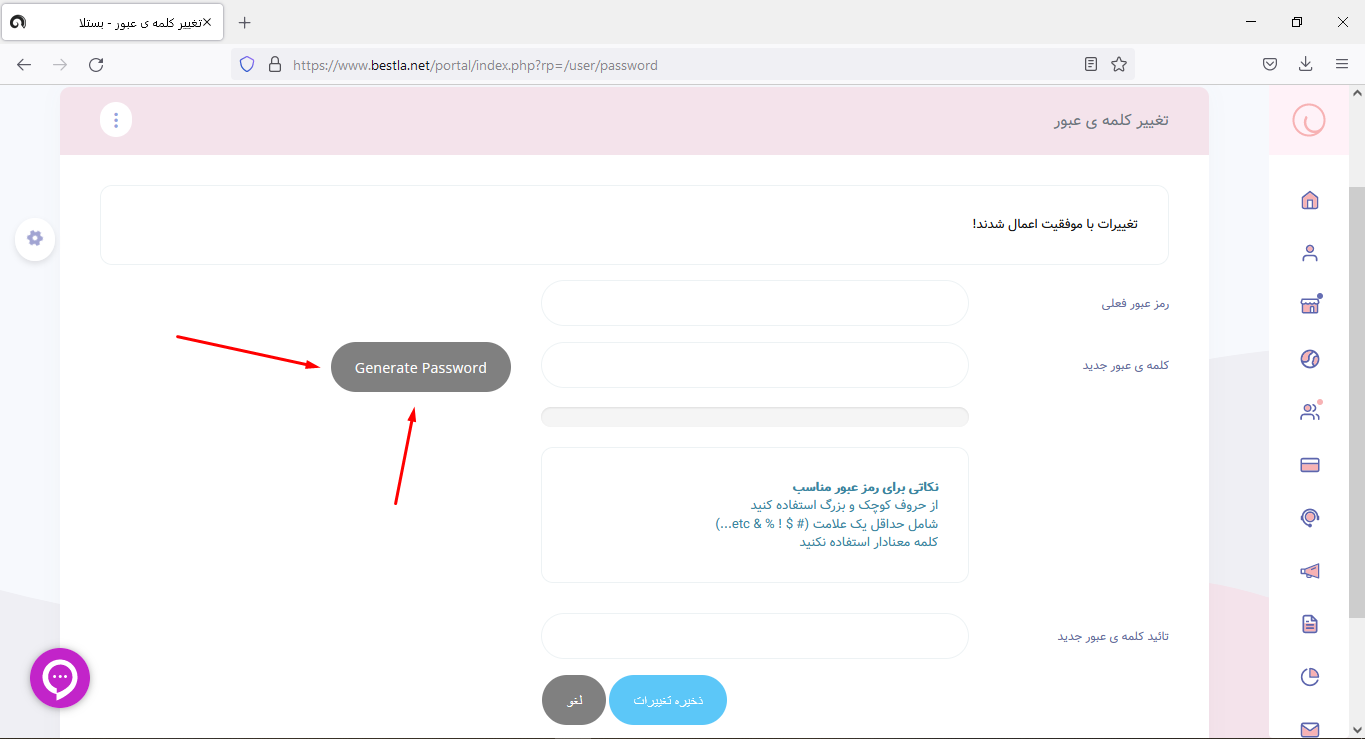This screenshot has width=1365, height=739.
Task: Open the document icon in sidebar
Action: click(x=1309, y=624)
